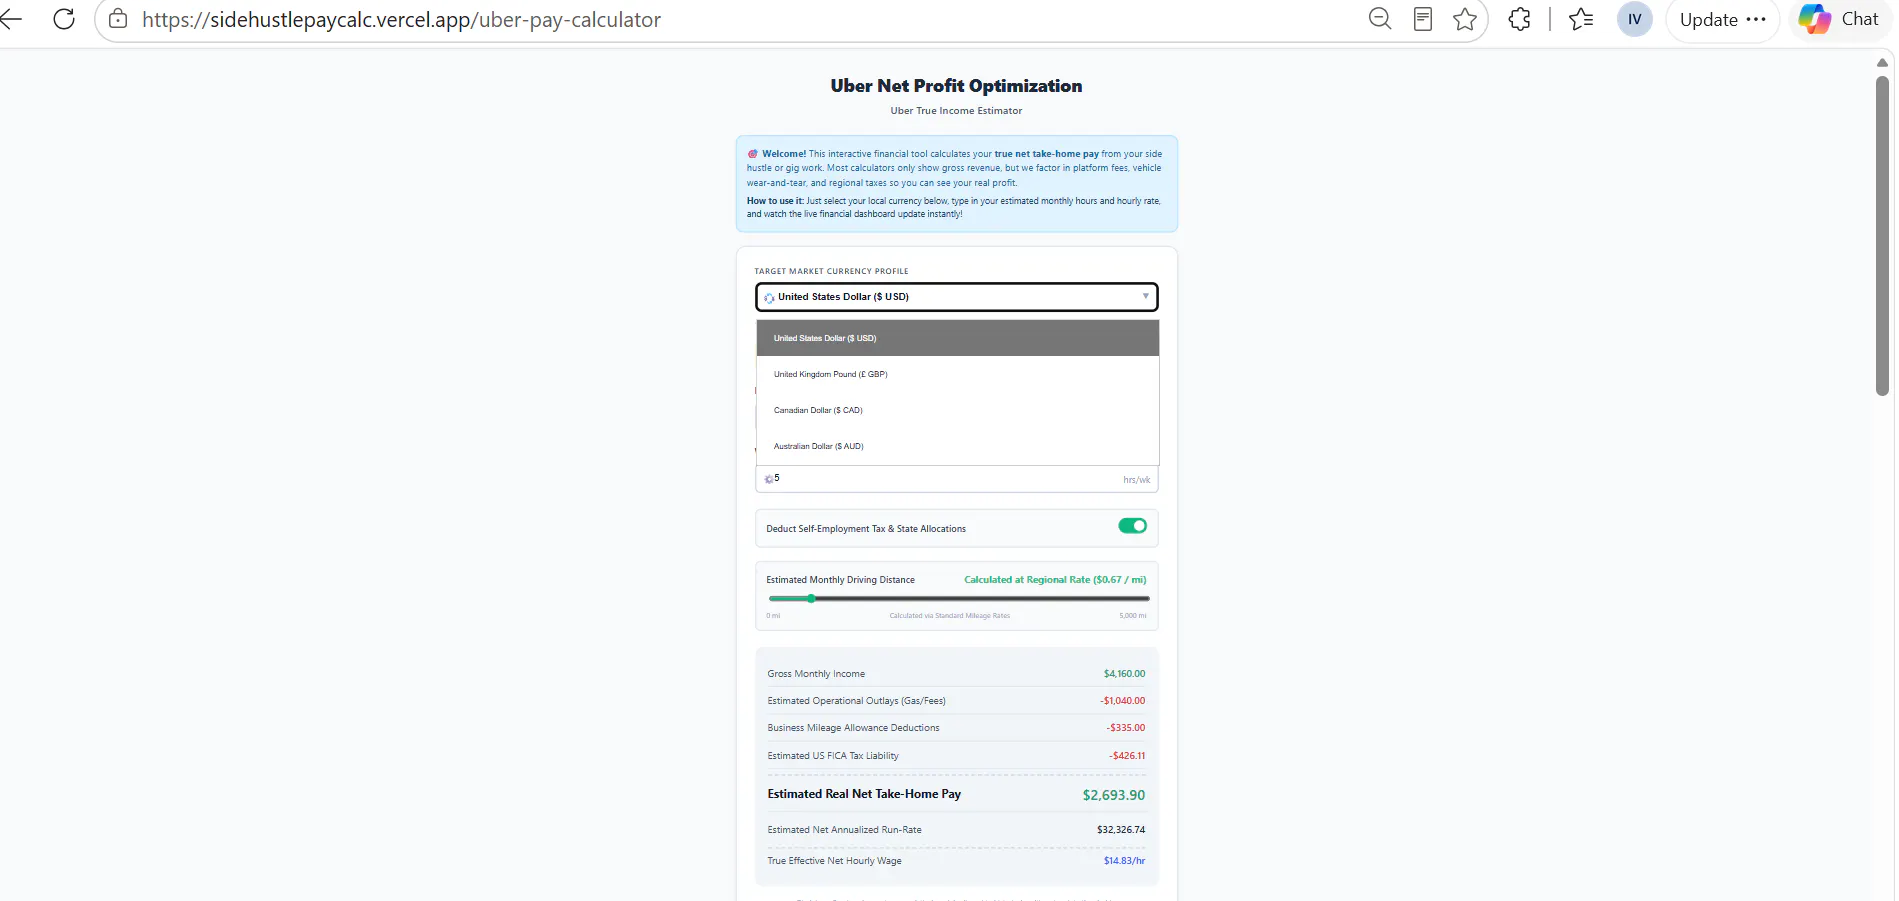Reload the page with the refresh icon
The width and height of the screenshot is (1899, 901).
[64, 19]
